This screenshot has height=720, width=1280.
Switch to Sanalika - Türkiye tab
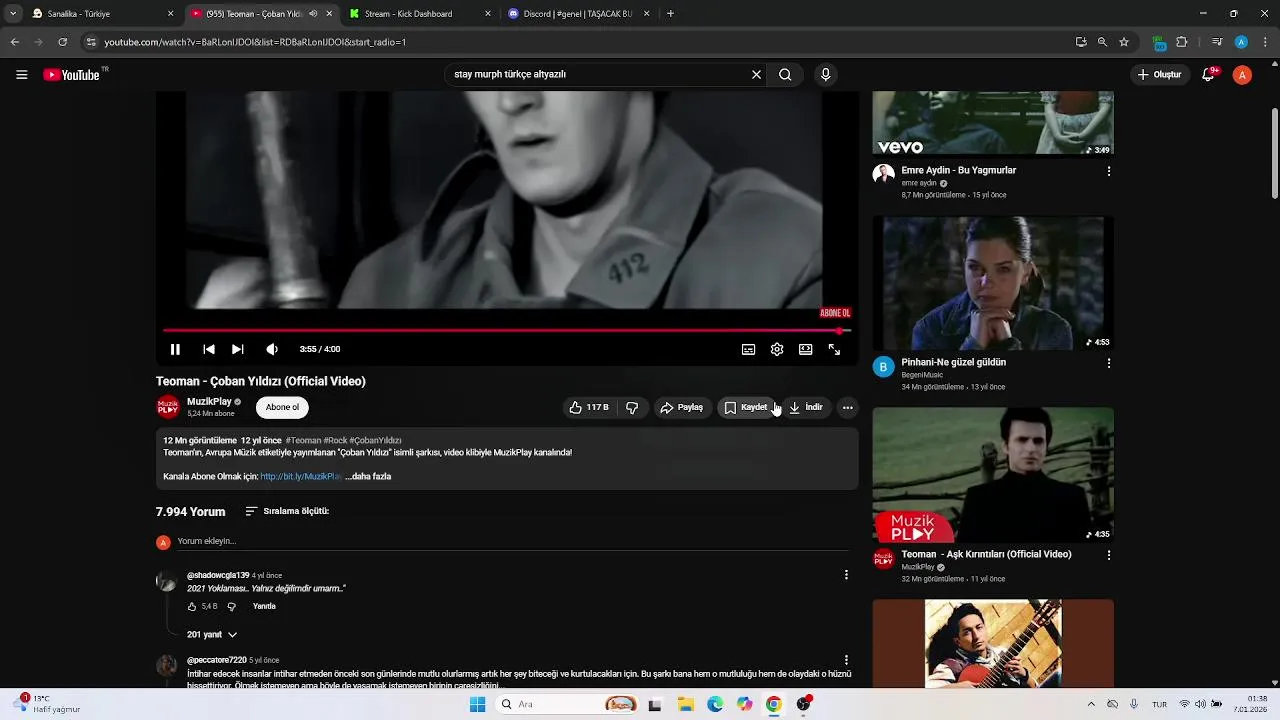point(97,14)
